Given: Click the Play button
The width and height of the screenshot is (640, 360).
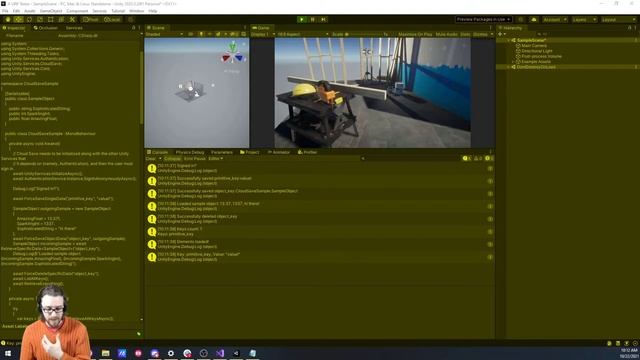Looking at the screenshot, I should pos(302,20).
